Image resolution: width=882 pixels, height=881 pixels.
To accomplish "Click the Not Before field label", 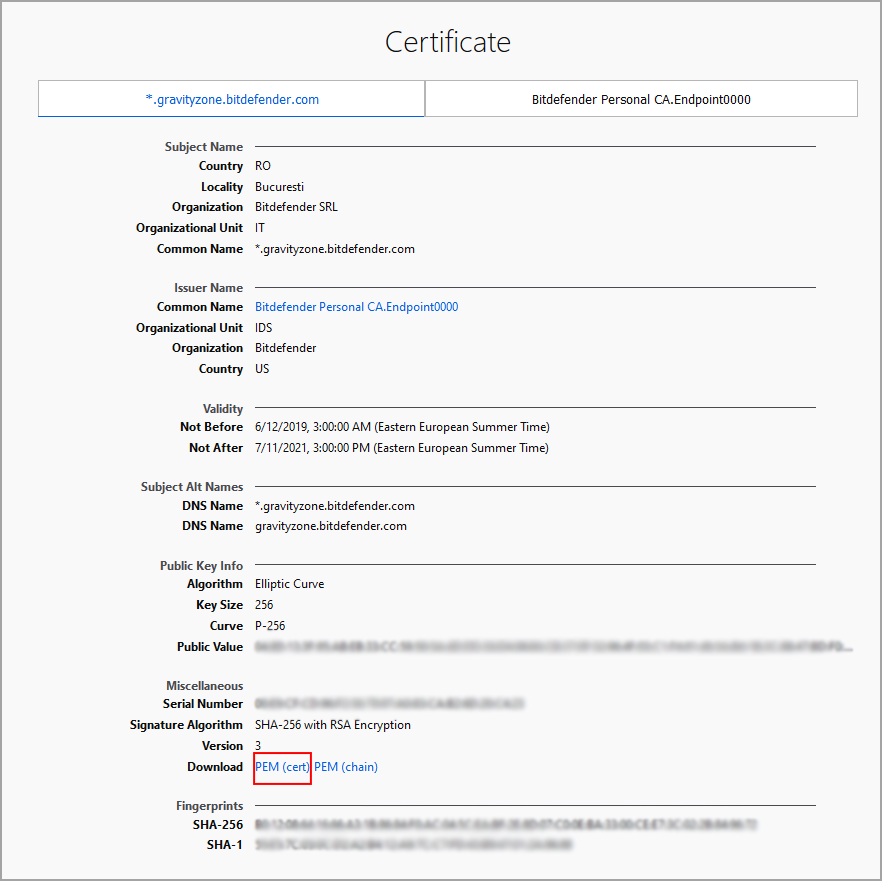I will (212, 427).
